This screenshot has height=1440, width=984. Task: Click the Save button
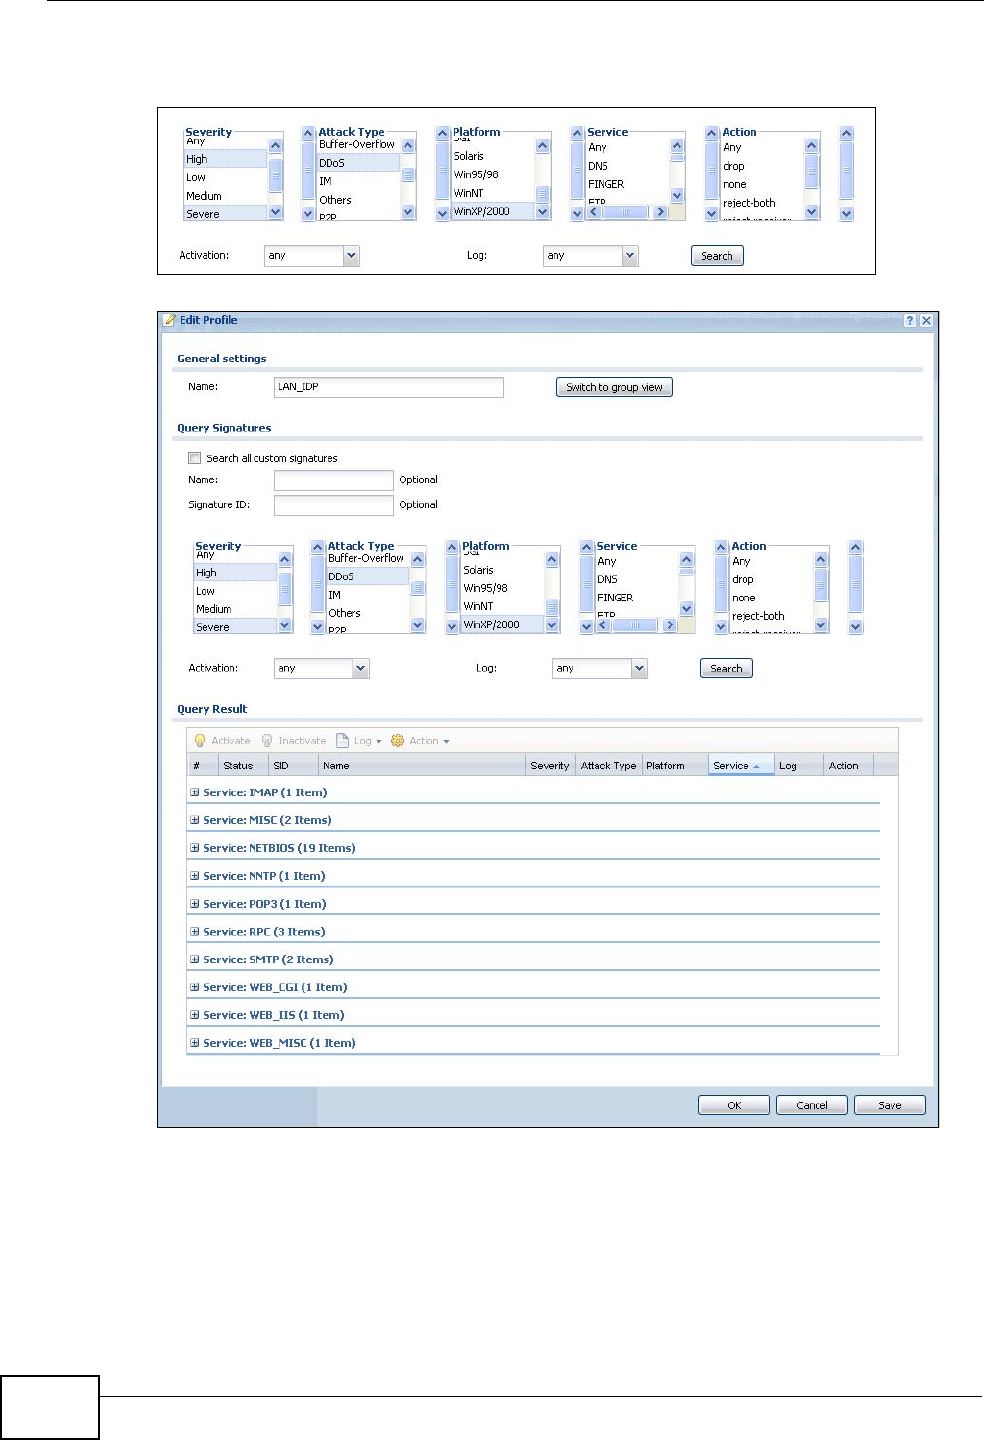pyautogui.click(x=890, y=1105)
